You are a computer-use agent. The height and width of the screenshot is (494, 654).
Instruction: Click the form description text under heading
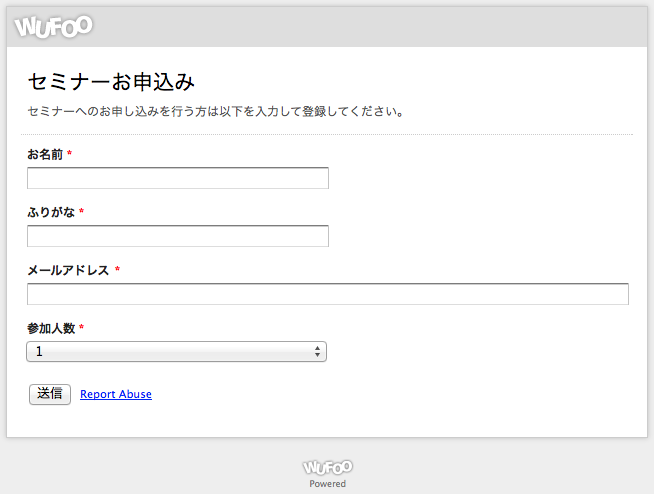click(215, 111)
